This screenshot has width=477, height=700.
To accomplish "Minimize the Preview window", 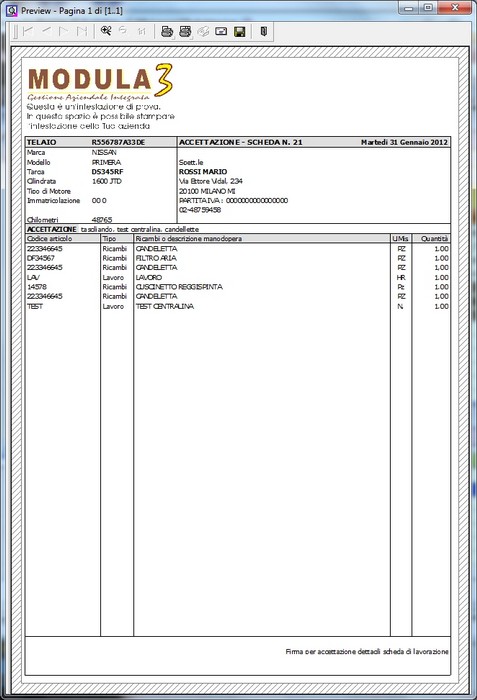I will [x=408, y=8].
